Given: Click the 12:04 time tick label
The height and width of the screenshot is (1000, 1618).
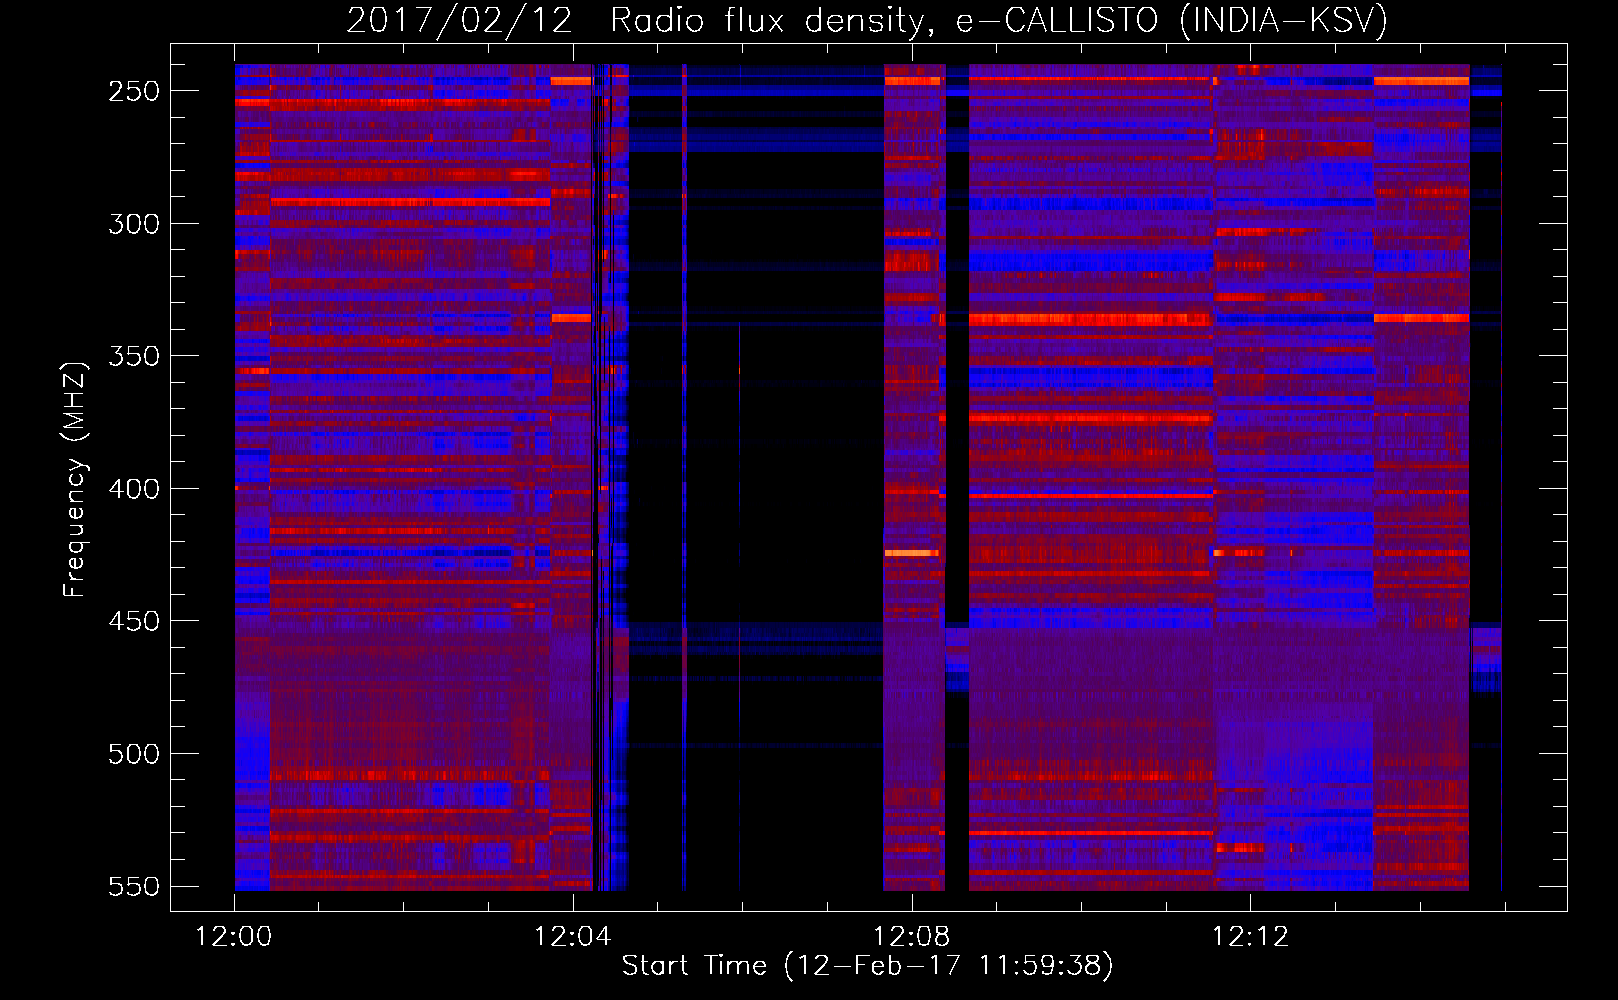Looking at the screenshot, I should pyautogui.click(x=572, y=937).
